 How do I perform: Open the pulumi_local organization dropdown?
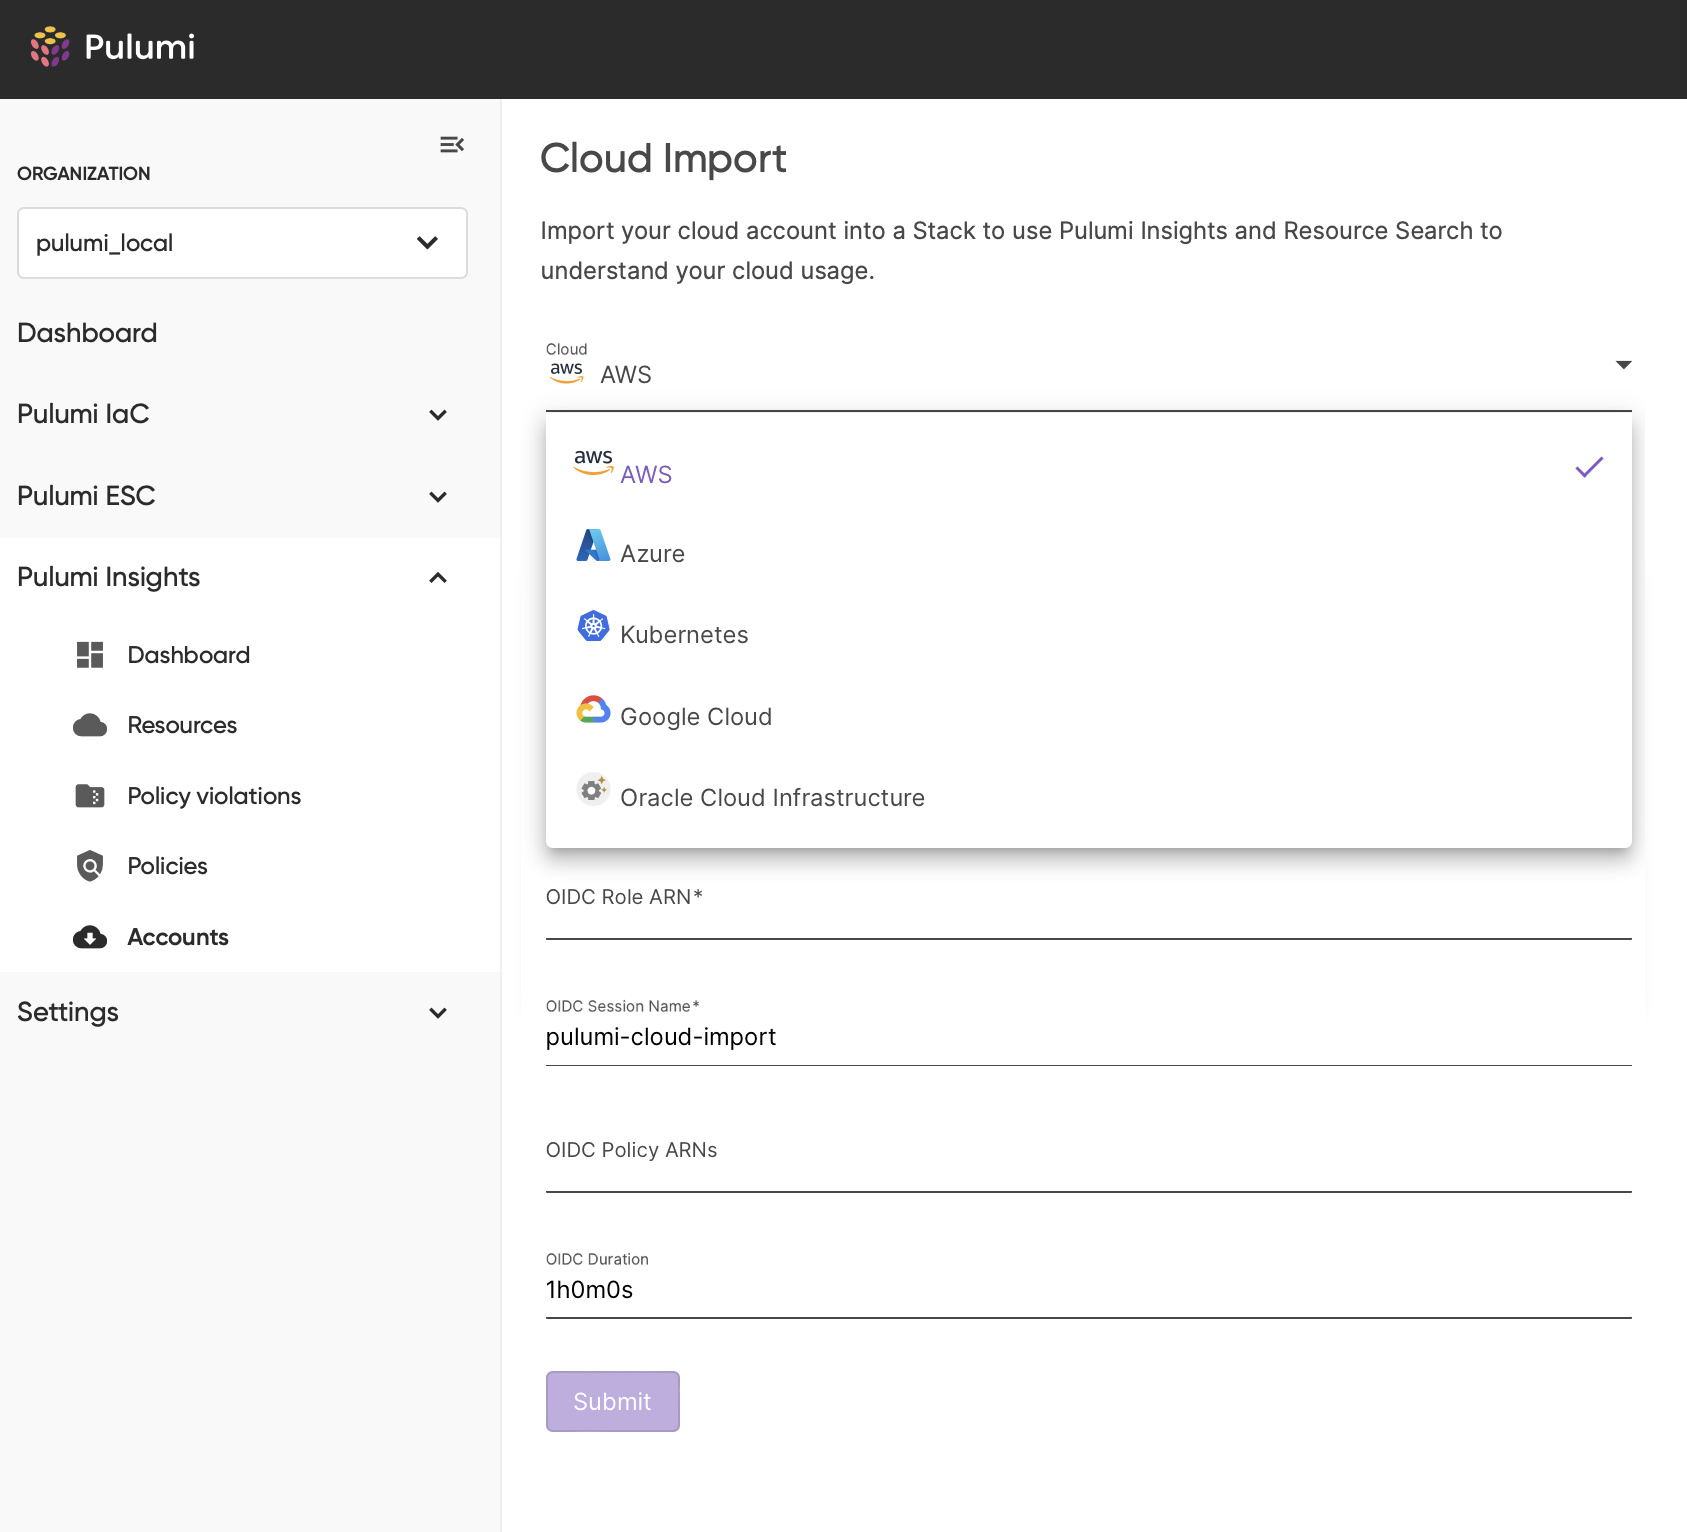pyautogui.click(x=242, y=243)
